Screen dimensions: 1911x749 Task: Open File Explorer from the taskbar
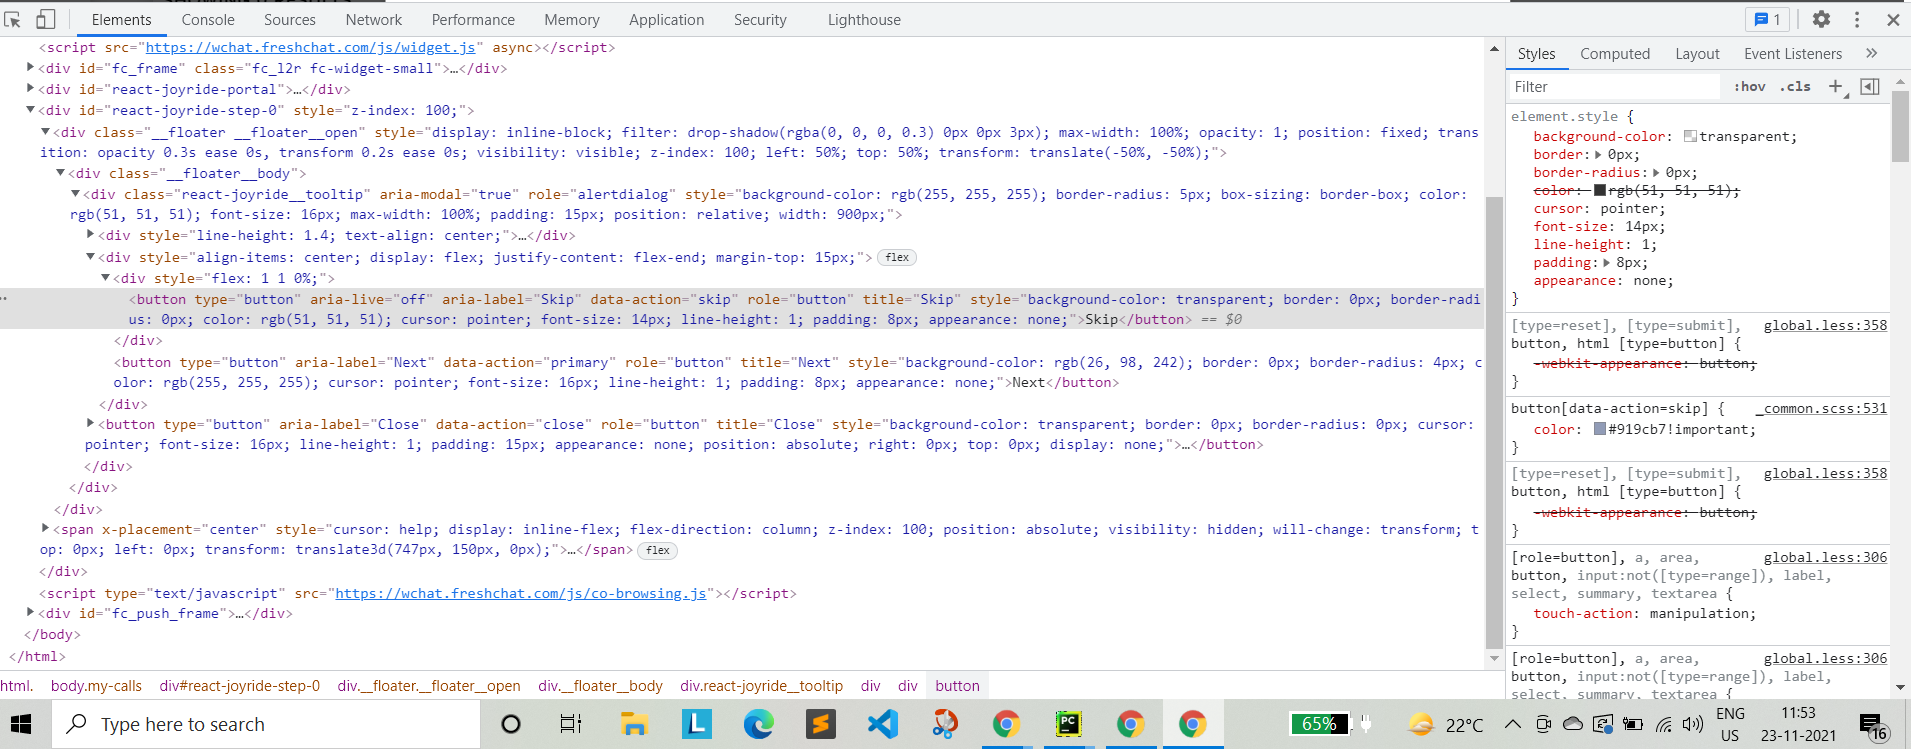(x=634, y=724)
